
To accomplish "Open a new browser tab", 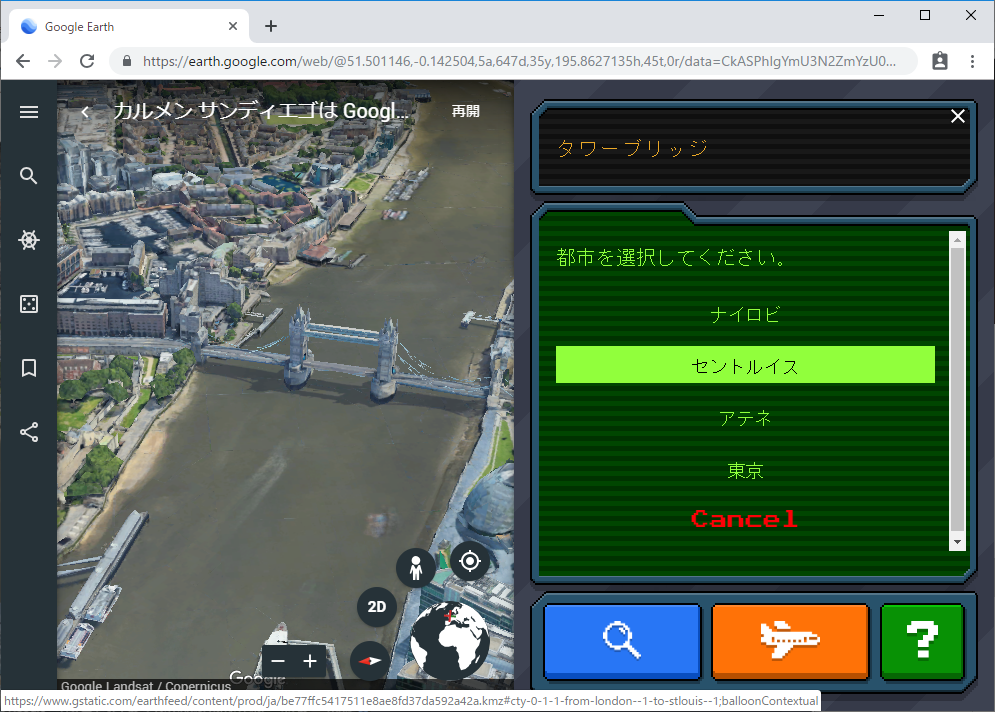I will [x=271, y=26].
